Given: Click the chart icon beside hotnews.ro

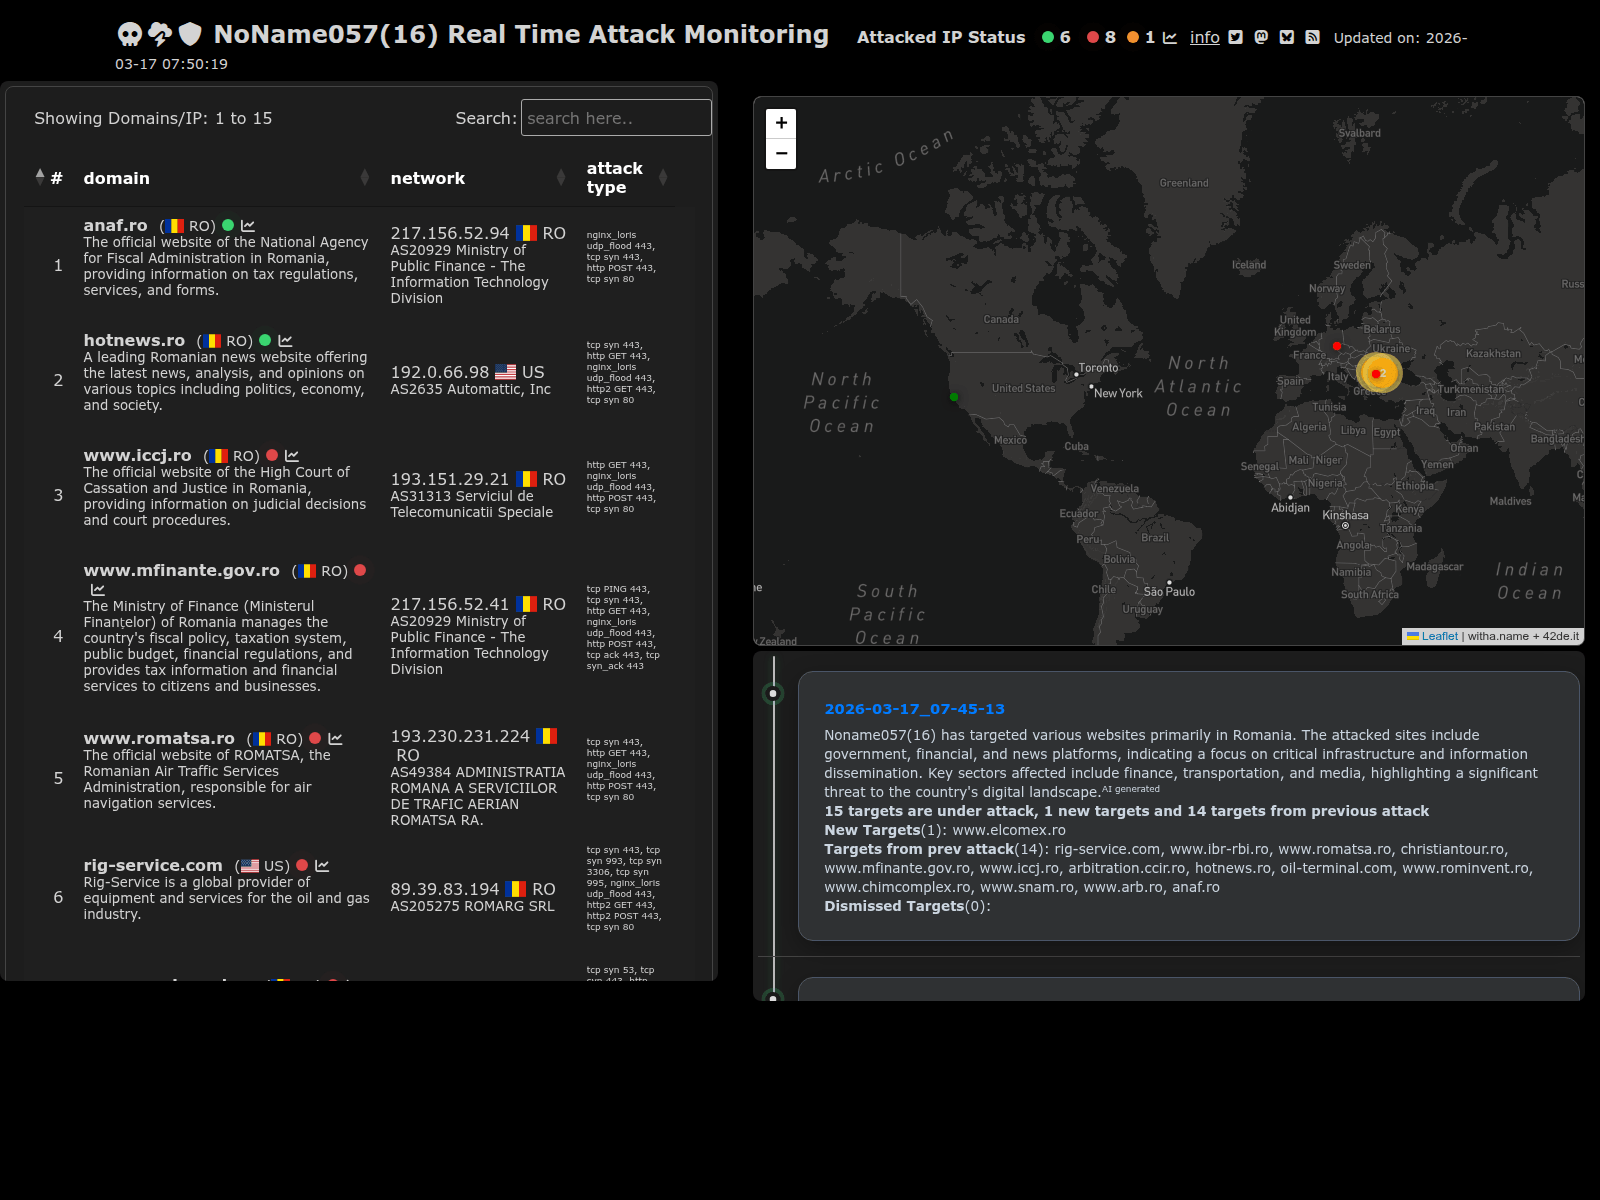Looking at the screenshot, I should [285, 341].
